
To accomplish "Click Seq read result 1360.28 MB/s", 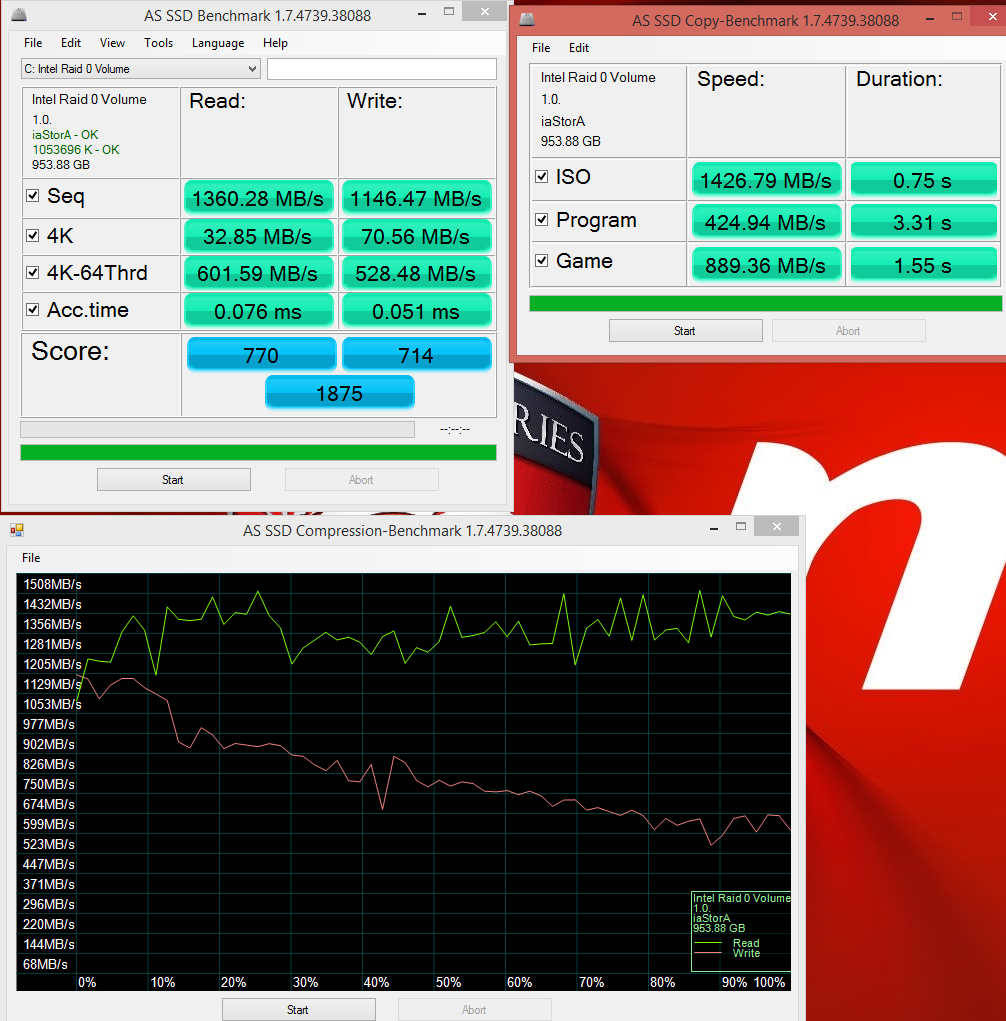I will 258,198.
